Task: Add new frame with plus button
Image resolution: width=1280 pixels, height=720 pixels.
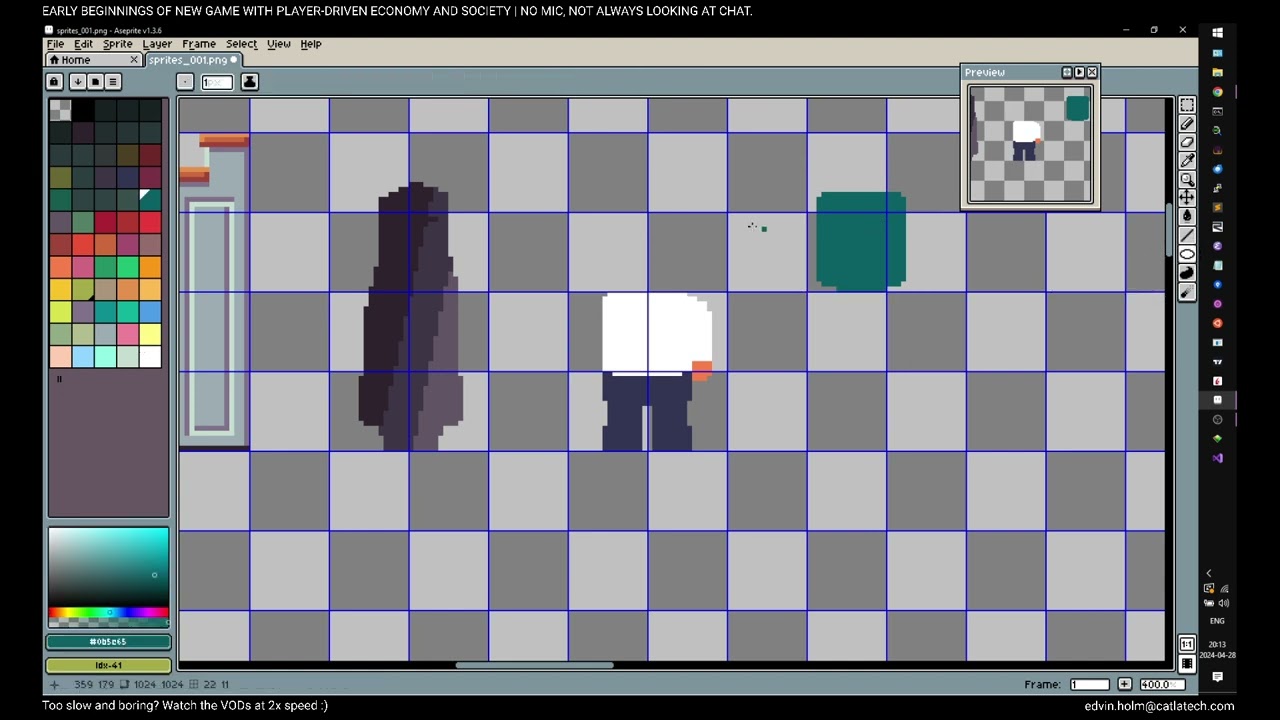Action: click(x=1125, y=684)
